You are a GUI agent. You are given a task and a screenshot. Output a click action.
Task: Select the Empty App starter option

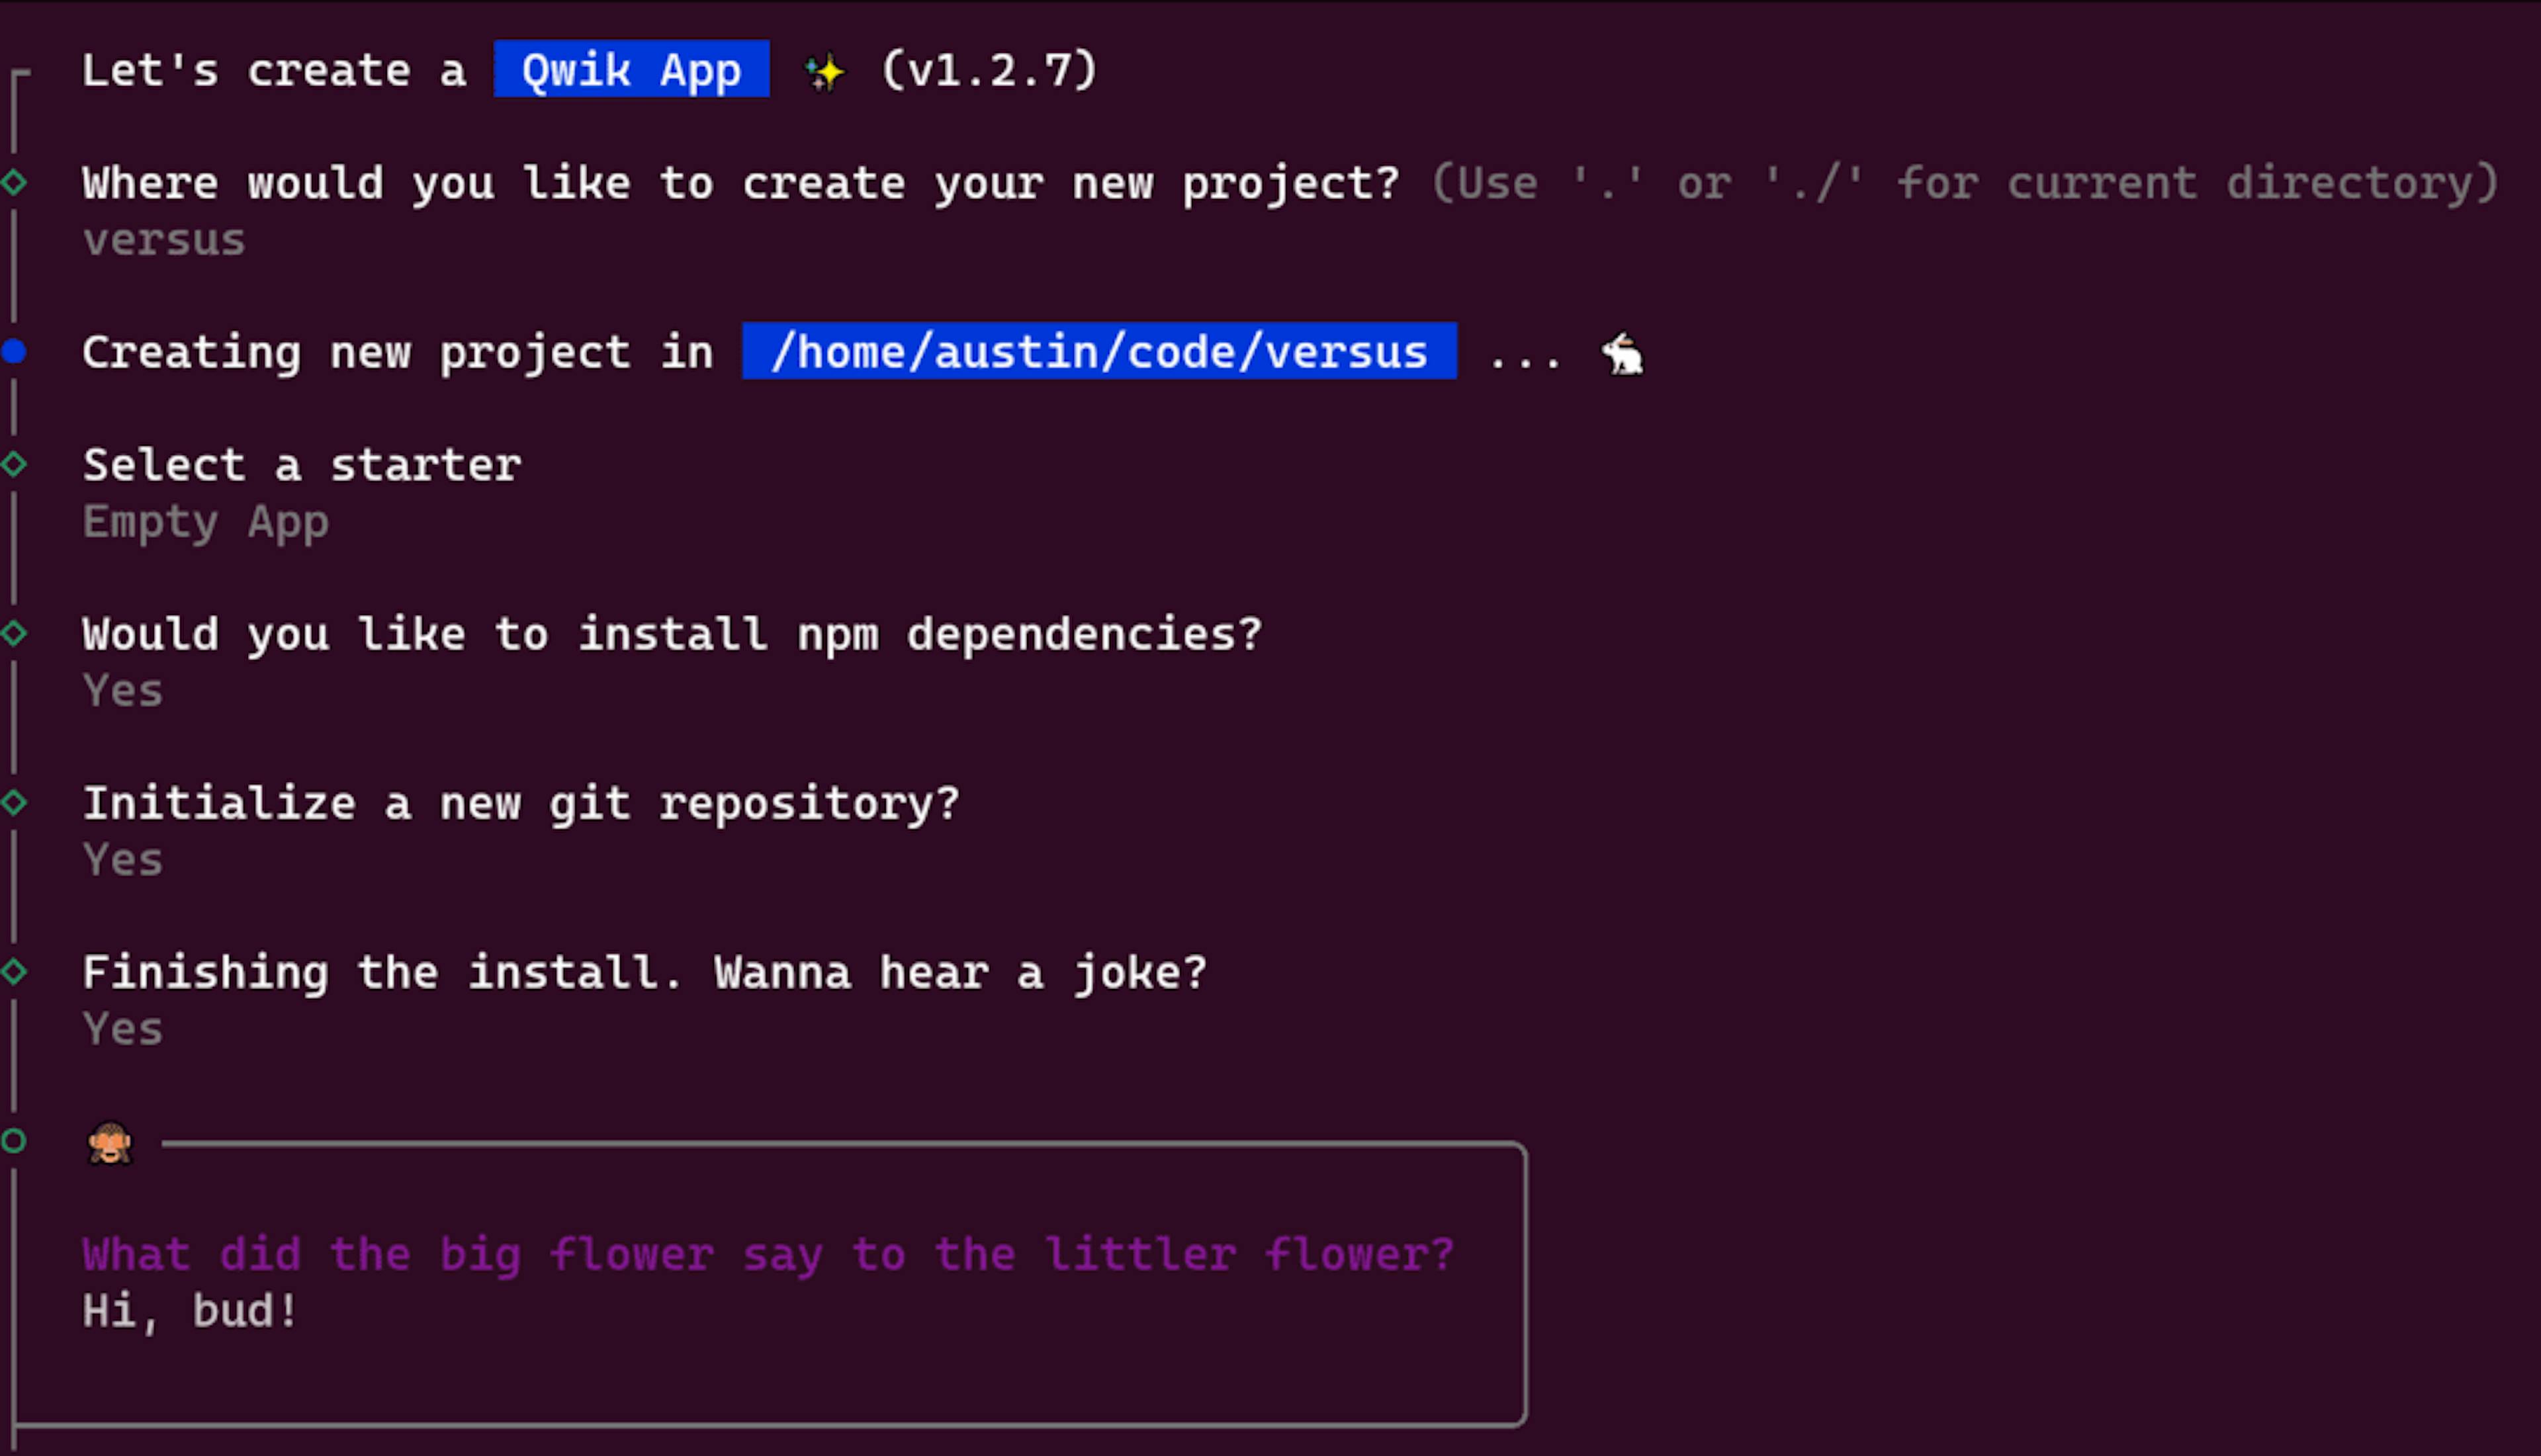[x=204, y=520]
